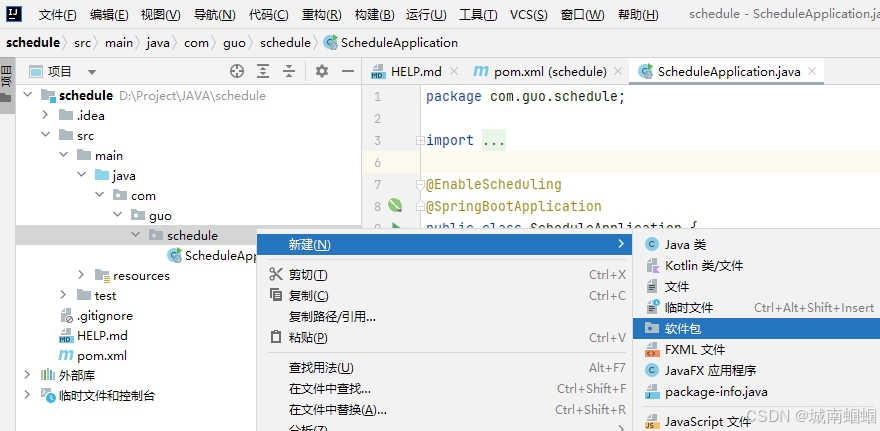Expand the external libraries node

(x=27, y=375)
